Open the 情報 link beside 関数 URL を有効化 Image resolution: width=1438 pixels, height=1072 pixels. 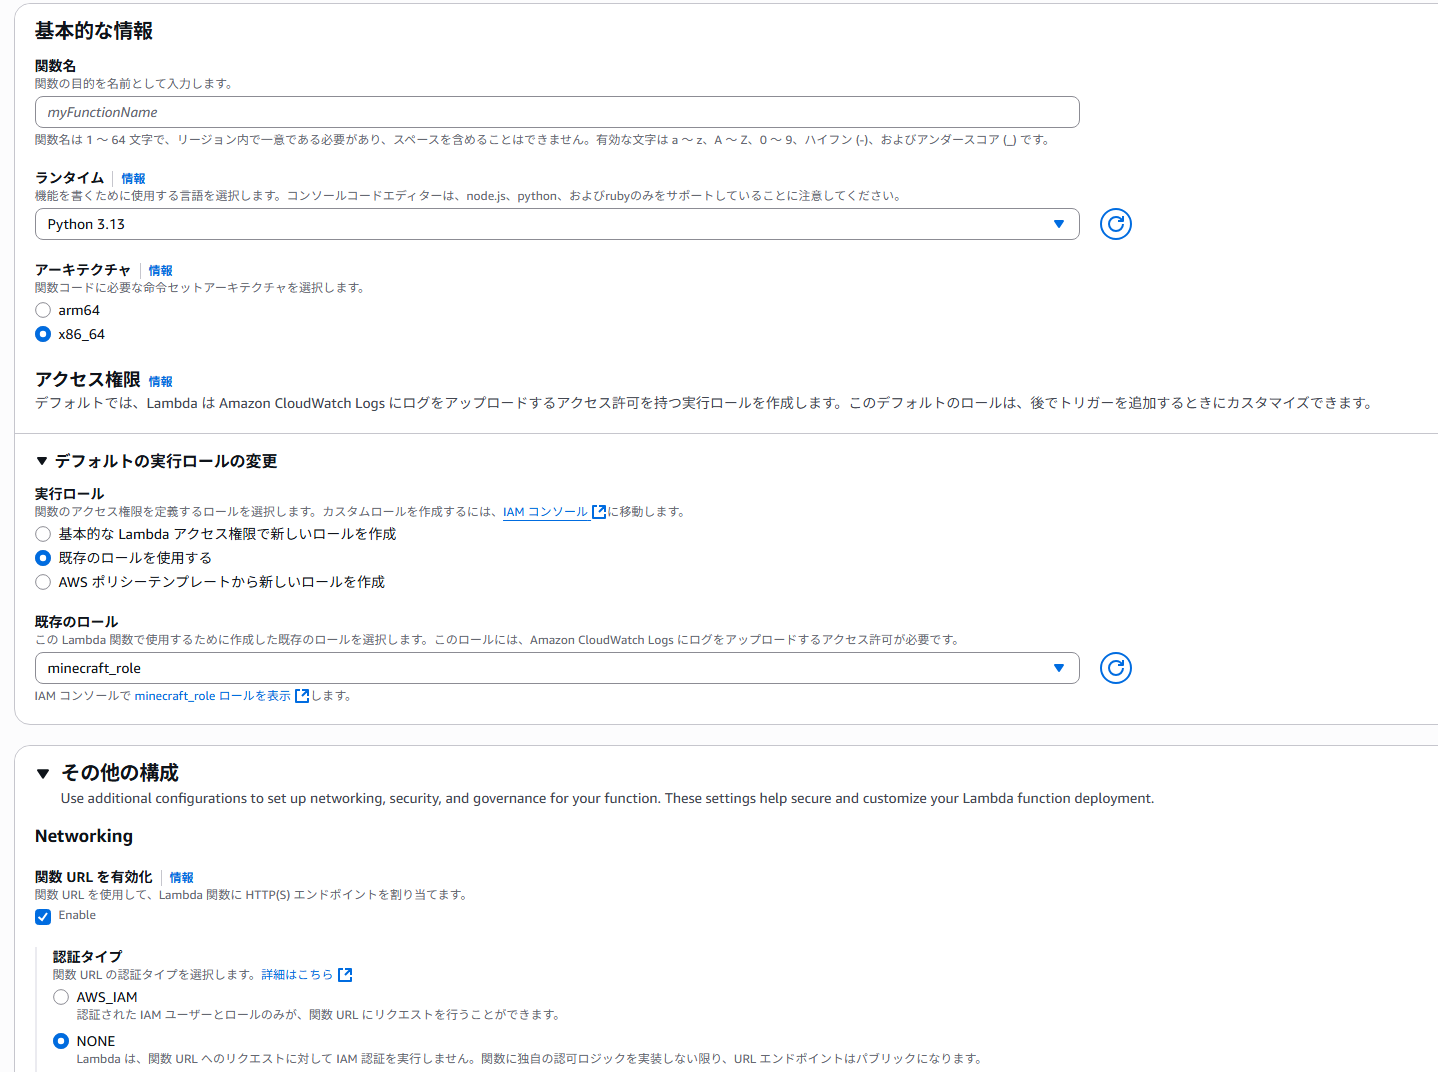pos(181,878)
